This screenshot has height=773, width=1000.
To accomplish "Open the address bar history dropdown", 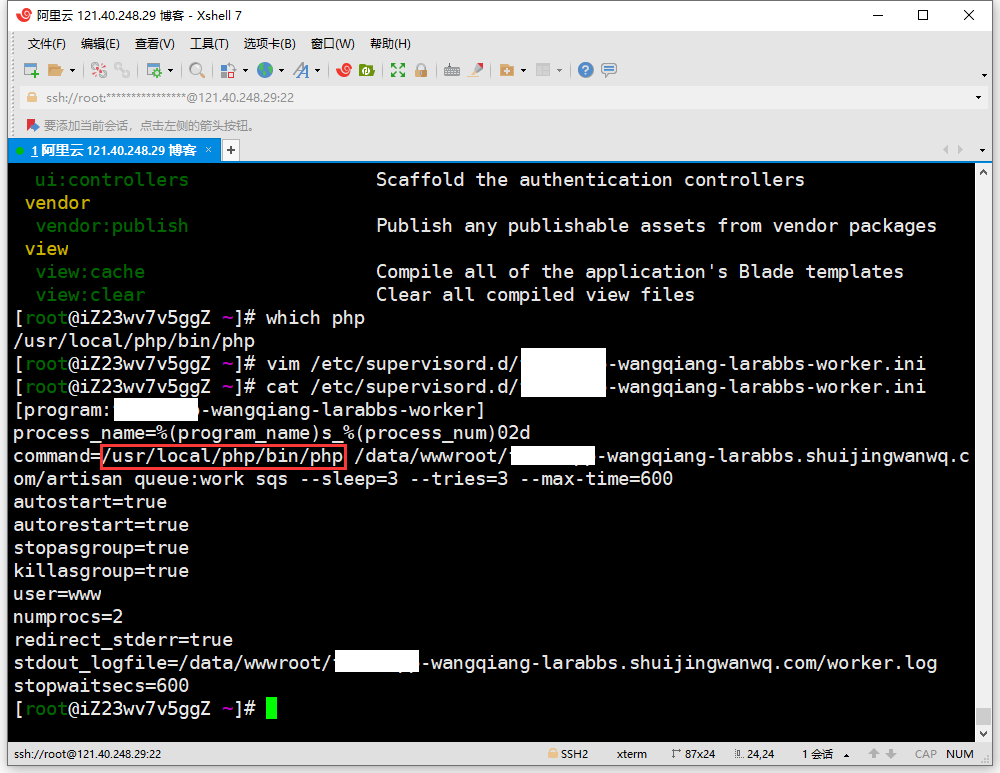I will point(979,98).
